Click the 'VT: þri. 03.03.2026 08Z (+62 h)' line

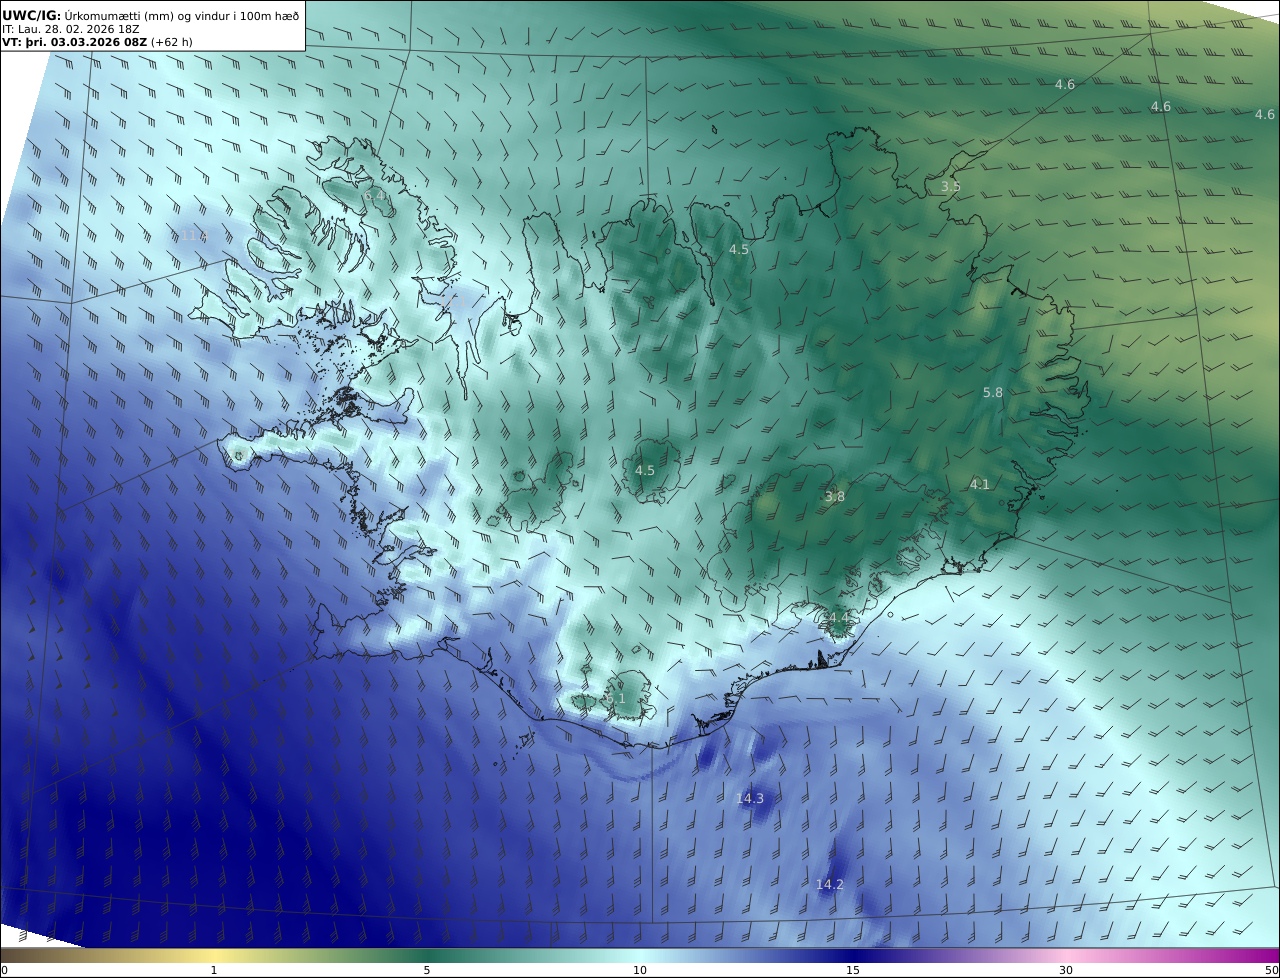point(97,42)
